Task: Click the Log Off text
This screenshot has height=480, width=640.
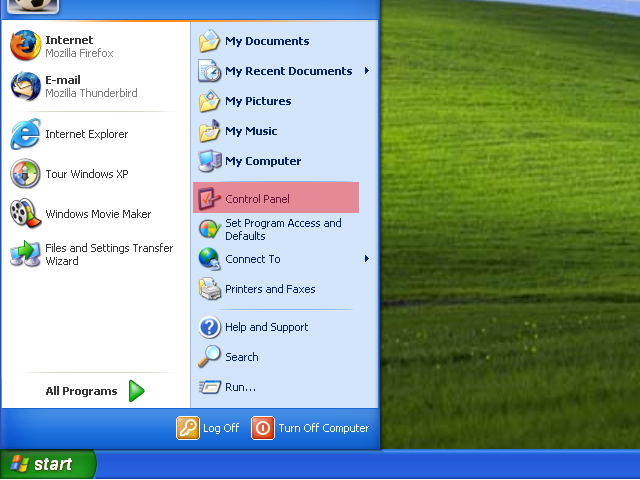Action: tap(221, 428)
